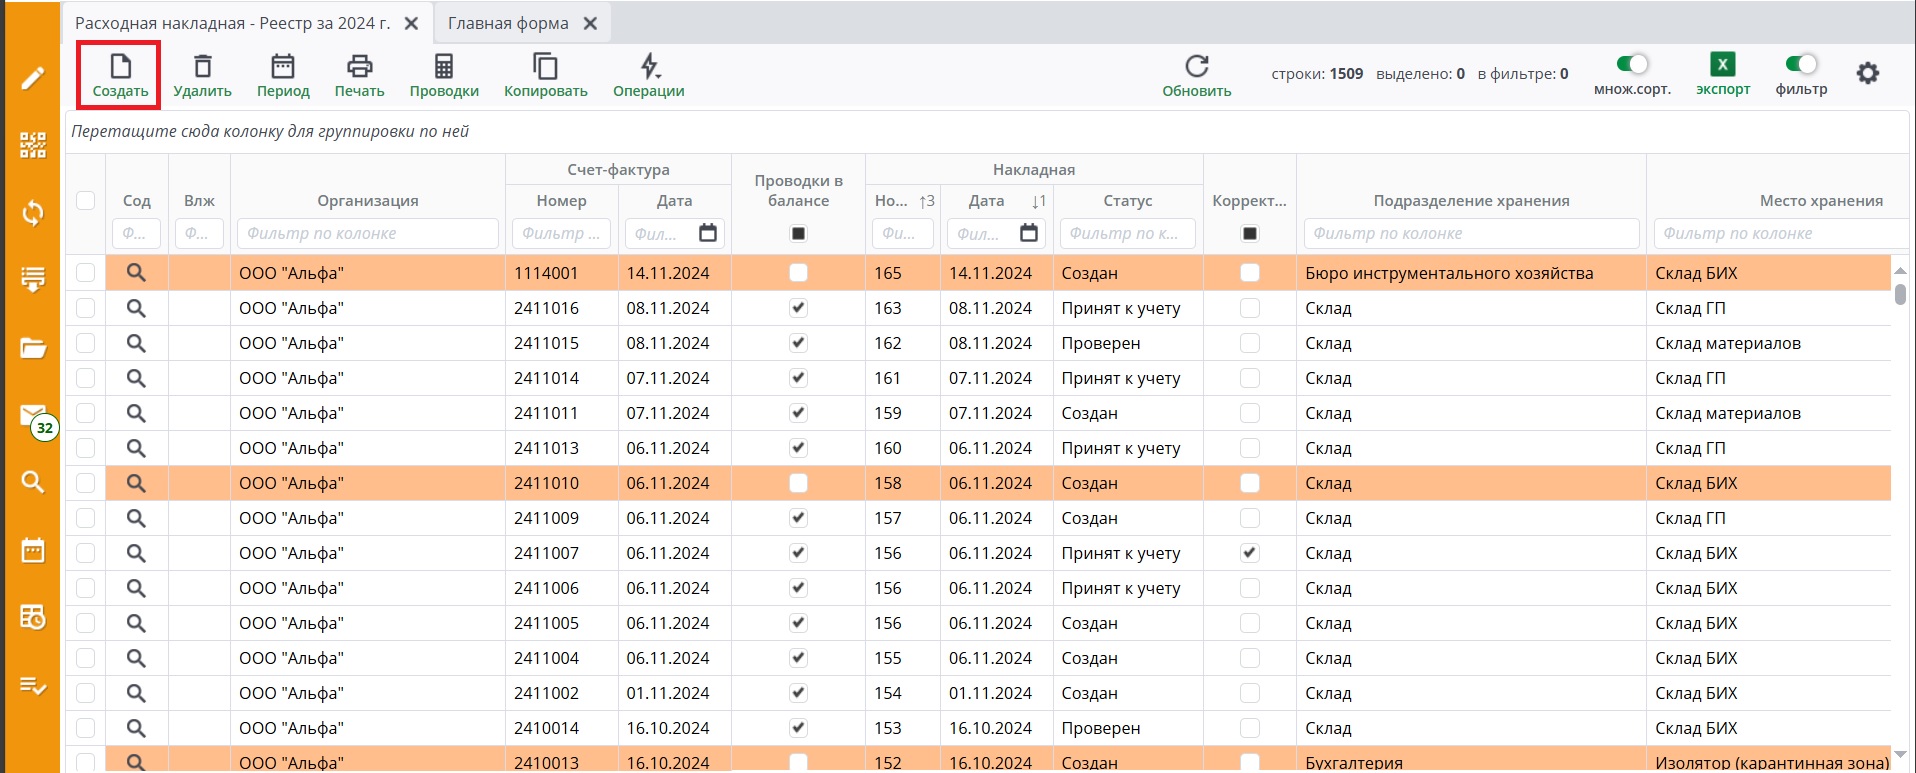Click the Организация column filter field
1916x773 pixels.
367,233
